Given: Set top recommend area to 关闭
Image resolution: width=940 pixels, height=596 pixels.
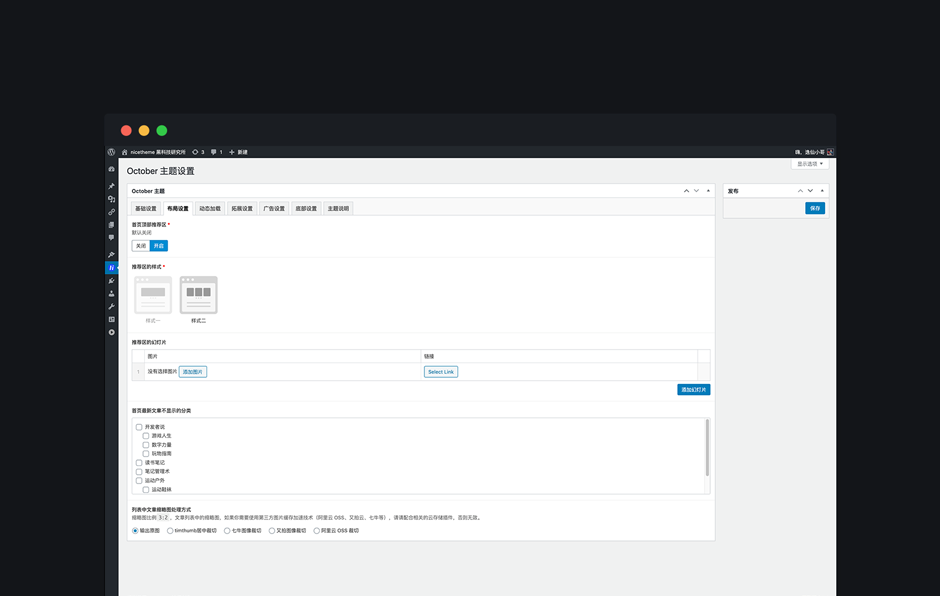Looking at the screenshot, I should click(x=141, y=246).
